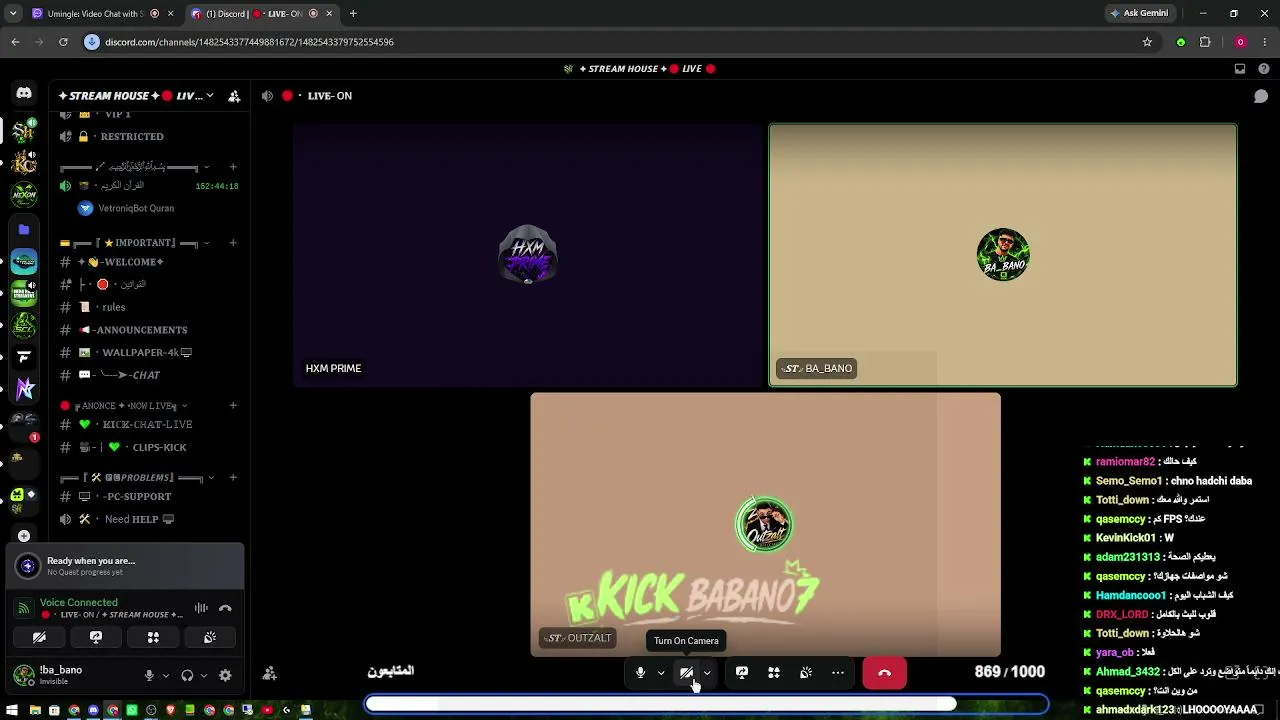Close the Umingle Video Chat tab
The height and width of the screenshot is (720, 1280).
(170, 14)
